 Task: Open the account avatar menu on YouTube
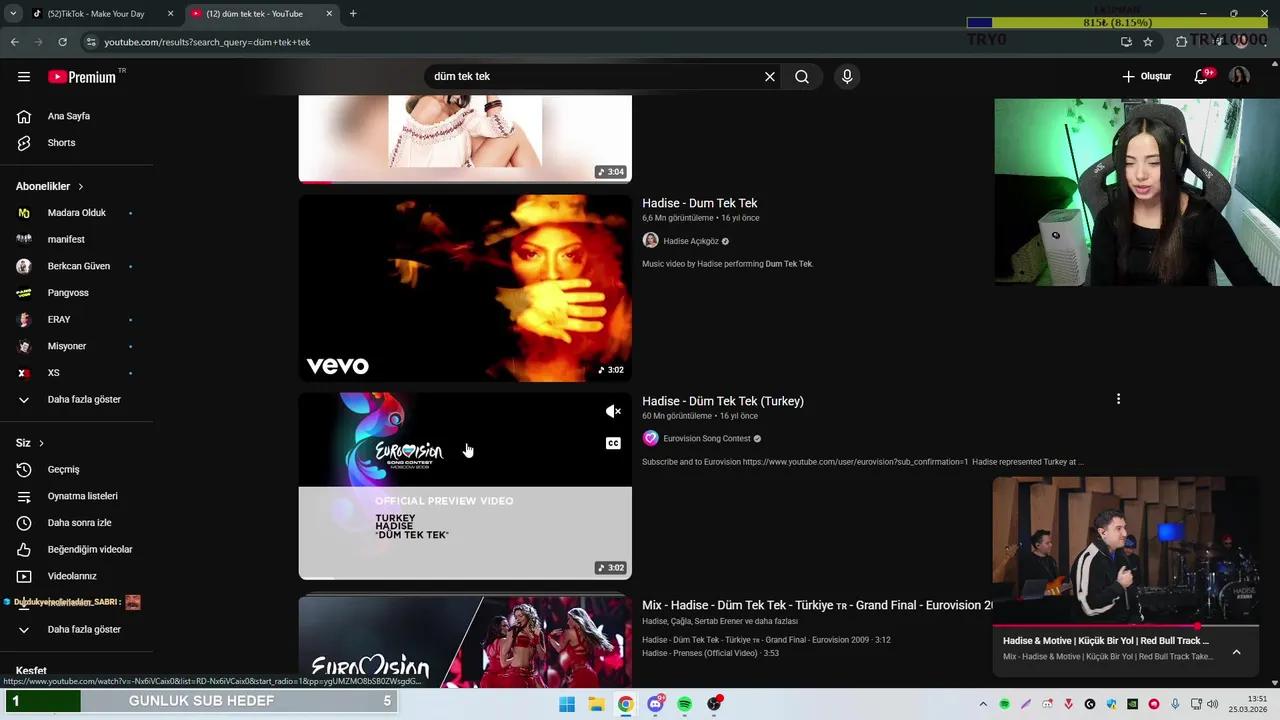(x=1239, y=77)
